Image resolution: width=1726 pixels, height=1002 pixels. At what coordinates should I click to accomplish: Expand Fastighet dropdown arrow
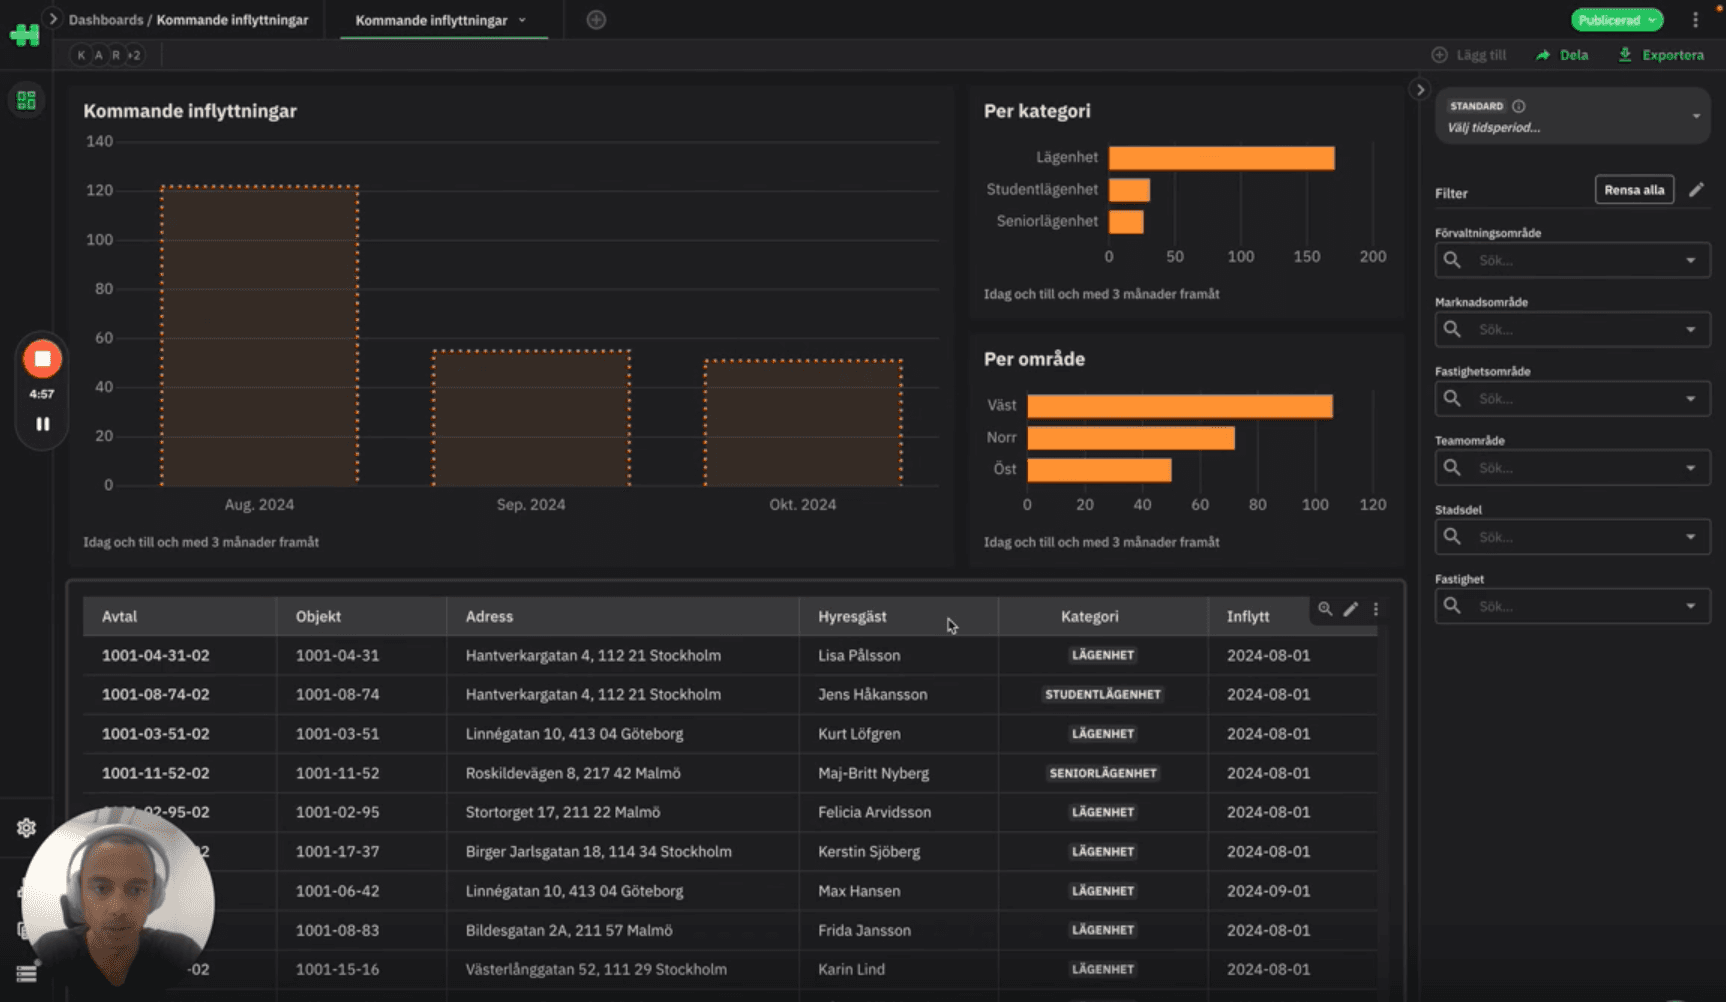[1691, 606]
